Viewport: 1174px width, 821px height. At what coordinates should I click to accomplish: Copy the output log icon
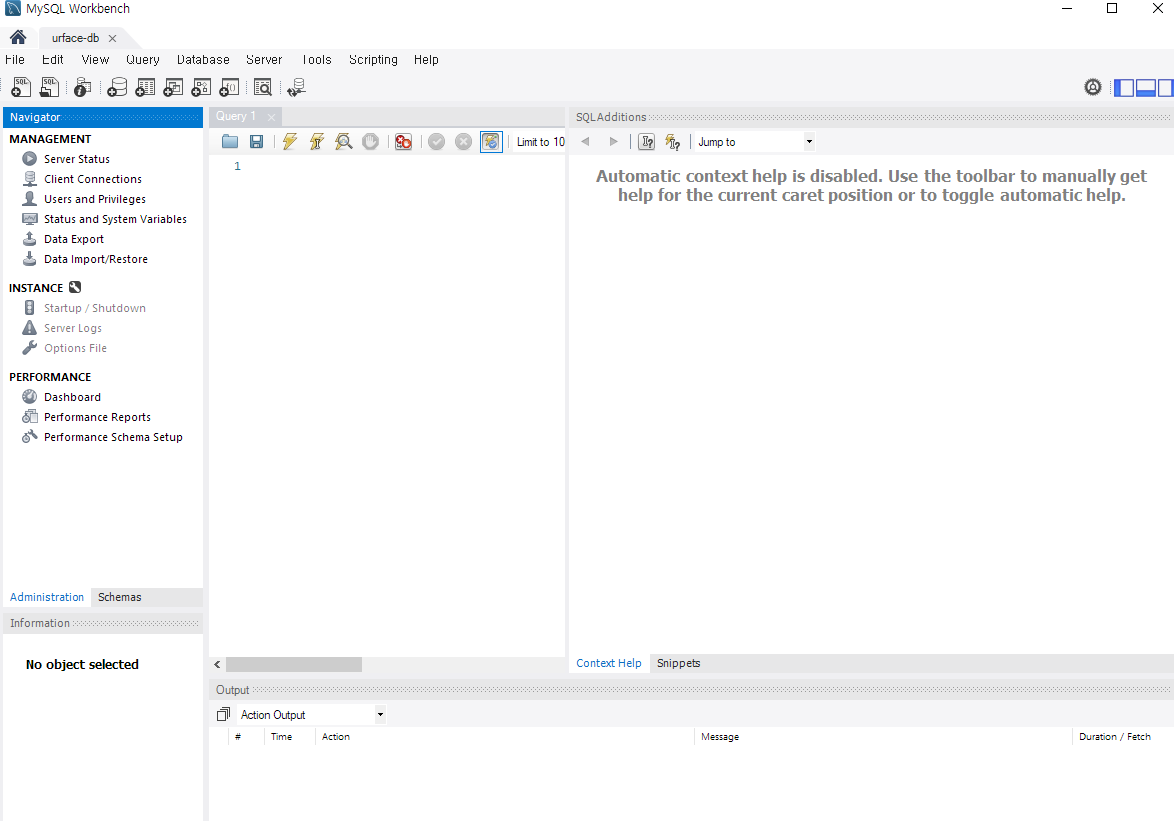[x=223, y=715]
